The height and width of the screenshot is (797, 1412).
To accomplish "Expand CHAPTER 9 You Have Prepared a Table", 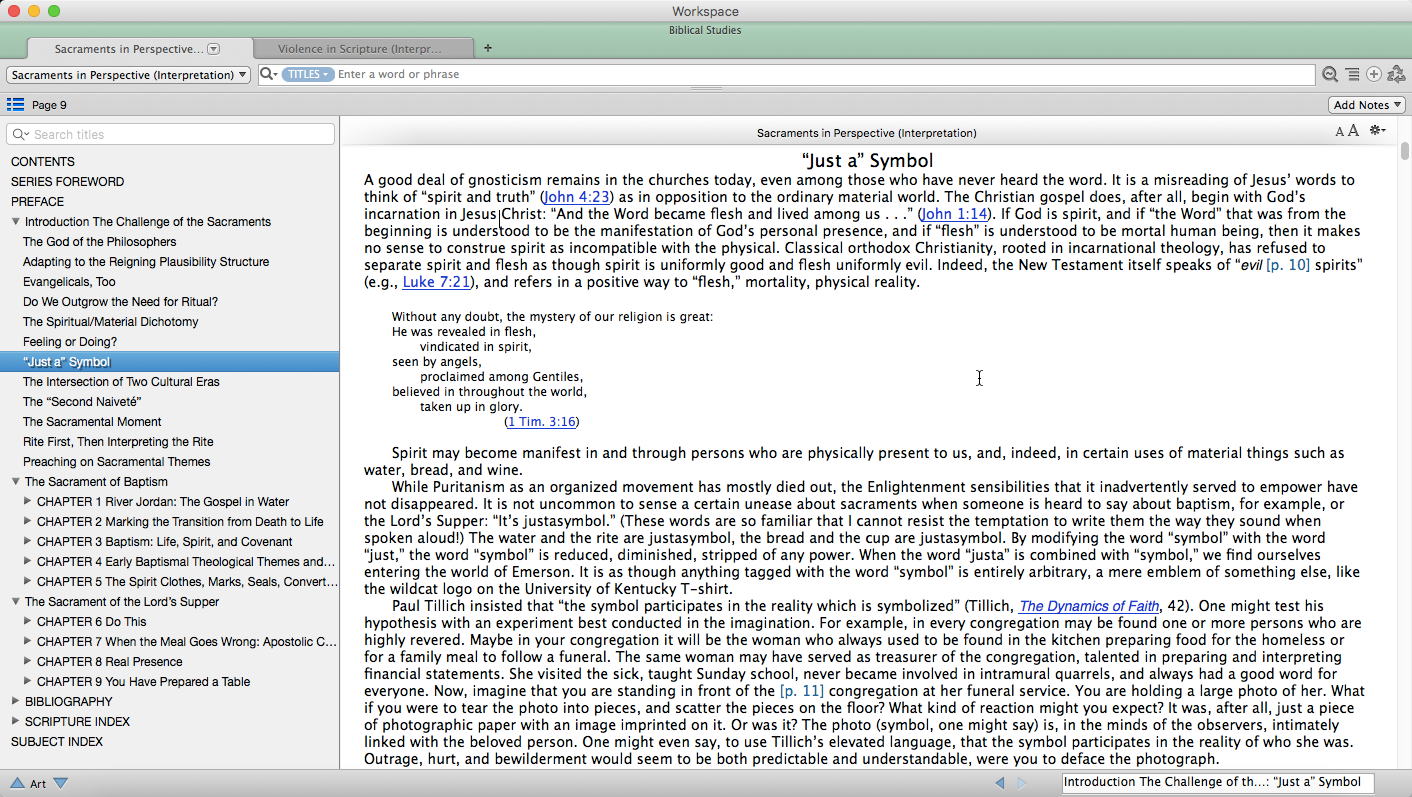I will click(28, 682).
